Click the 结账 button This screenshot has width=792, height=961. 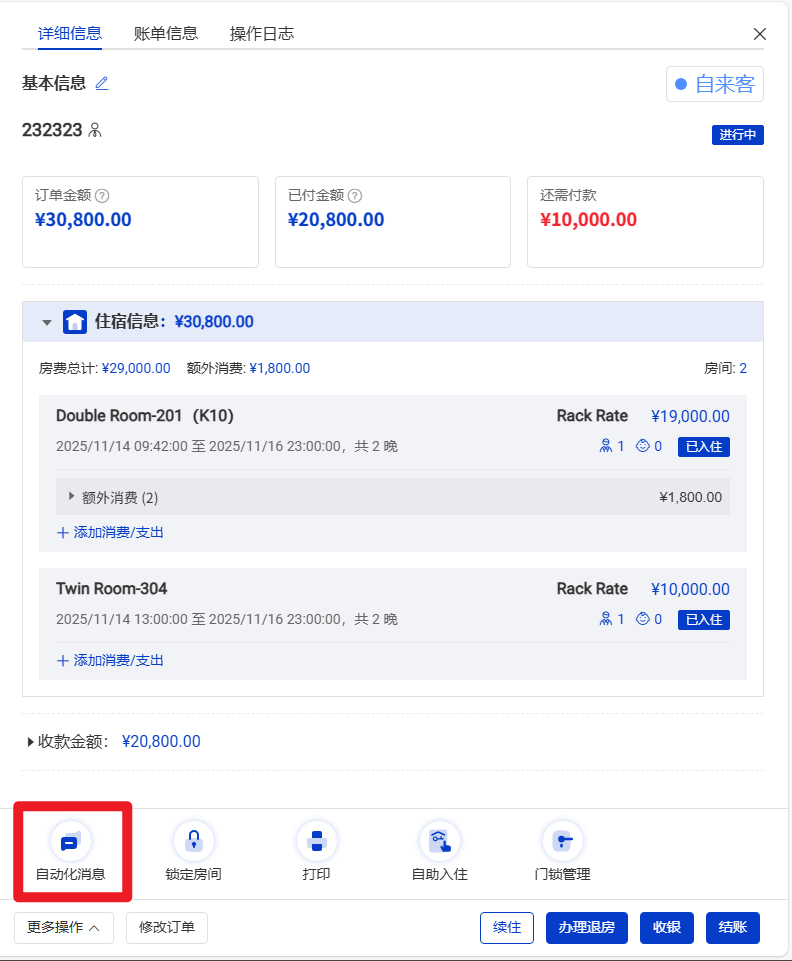coord(732,927)
